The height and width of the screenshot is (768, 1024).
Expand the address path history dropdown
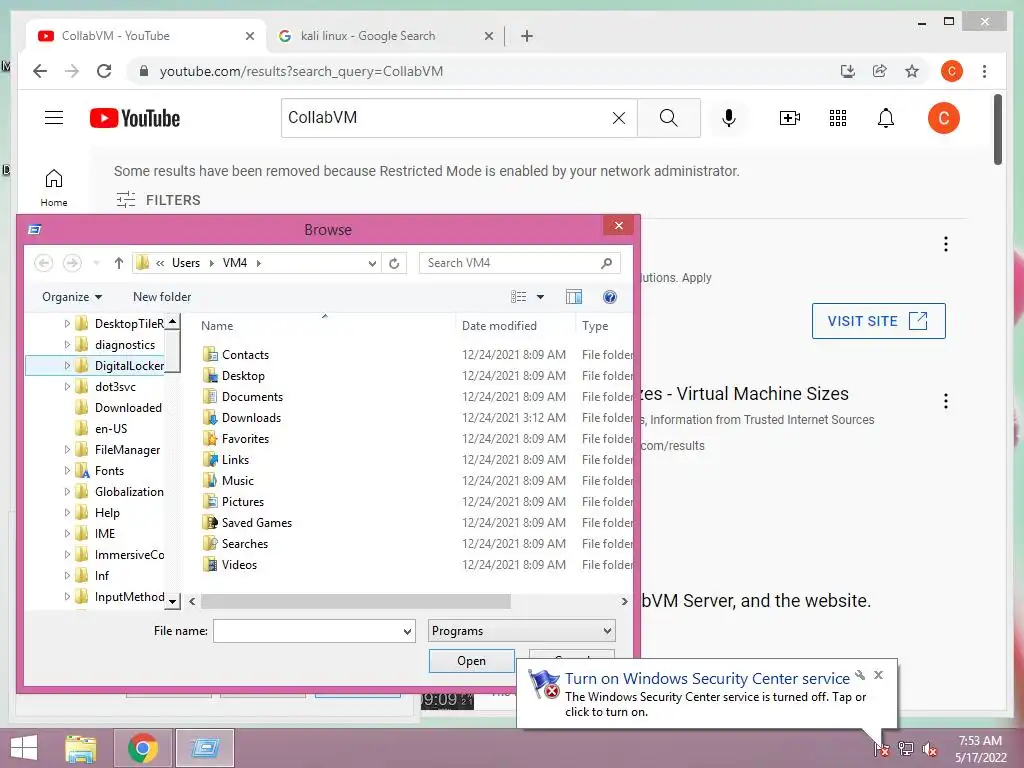[372, 263]
